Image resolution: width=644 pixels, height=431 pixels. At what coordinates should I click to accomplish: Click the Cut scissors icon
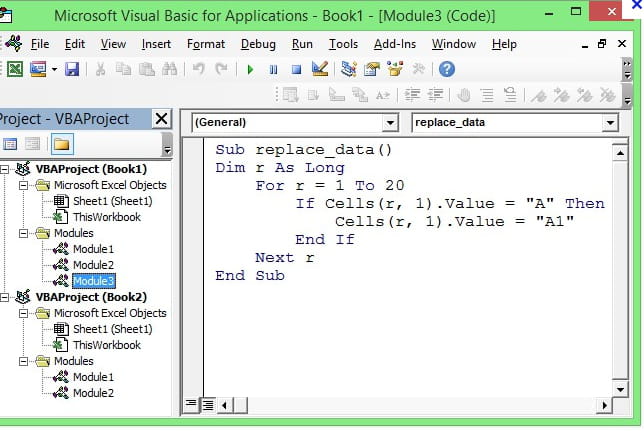click(x=100, y=69)
